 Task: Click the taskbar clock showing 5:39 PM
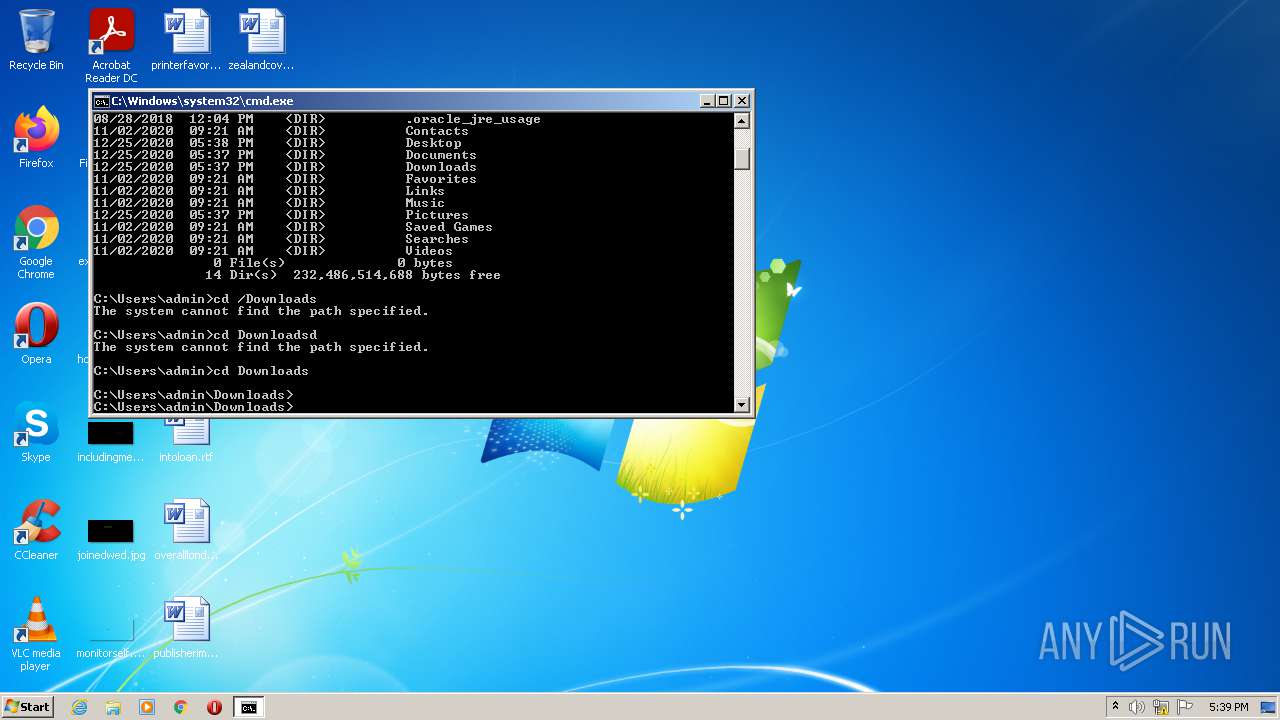[1228, 707]
